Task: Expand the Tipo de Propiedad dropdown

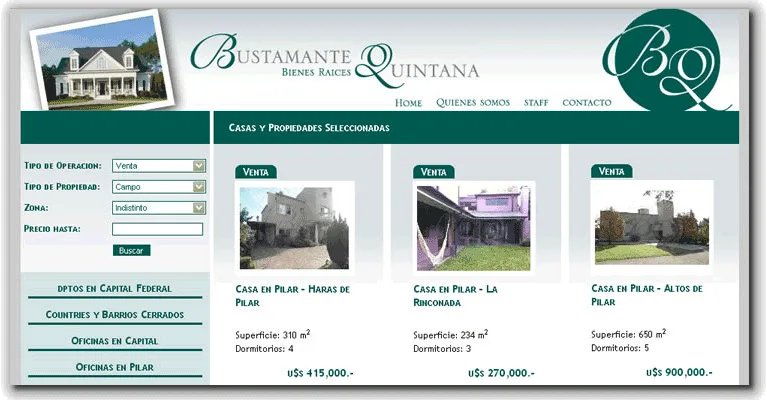Action: click(159, 187)
